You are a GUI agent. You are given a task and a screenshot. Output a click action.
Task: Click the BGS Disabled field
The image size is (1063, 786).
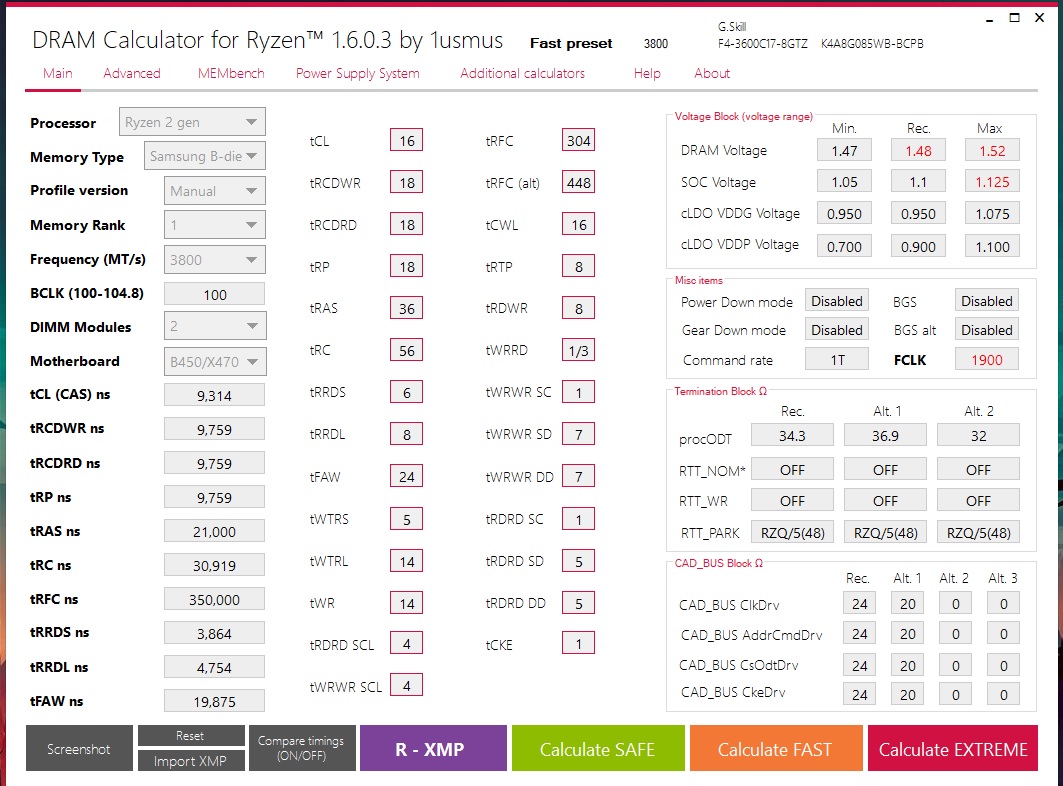pos(986,300)
